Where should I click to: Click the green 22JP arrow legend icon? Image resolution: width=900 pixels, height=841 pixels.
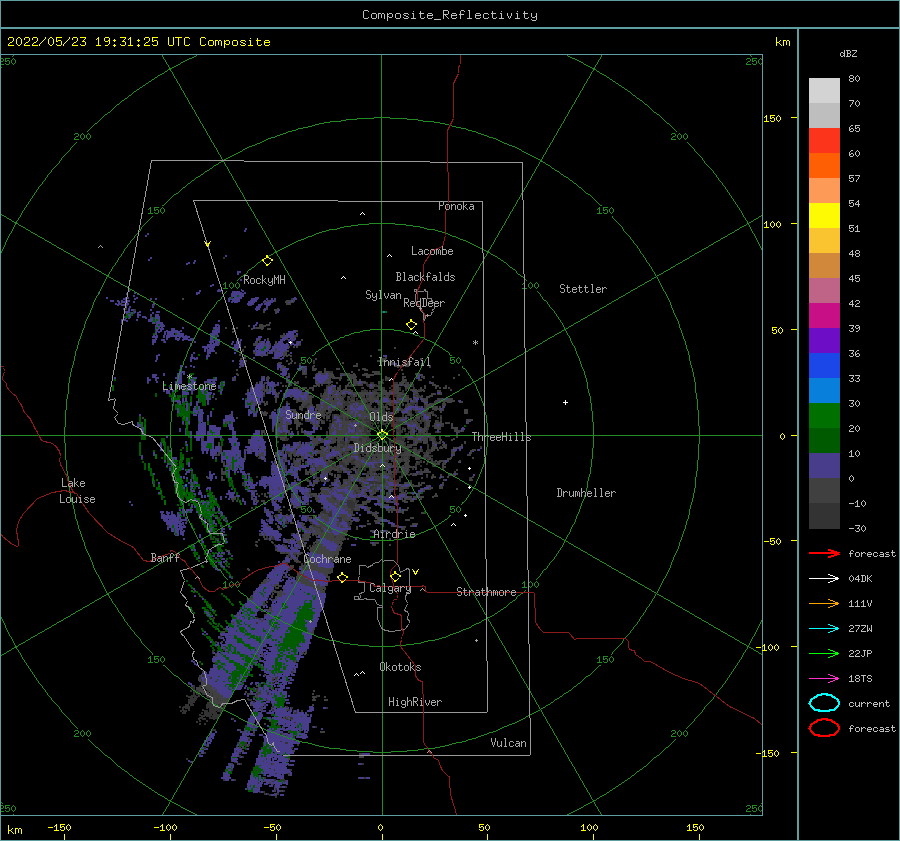point(824,653)
